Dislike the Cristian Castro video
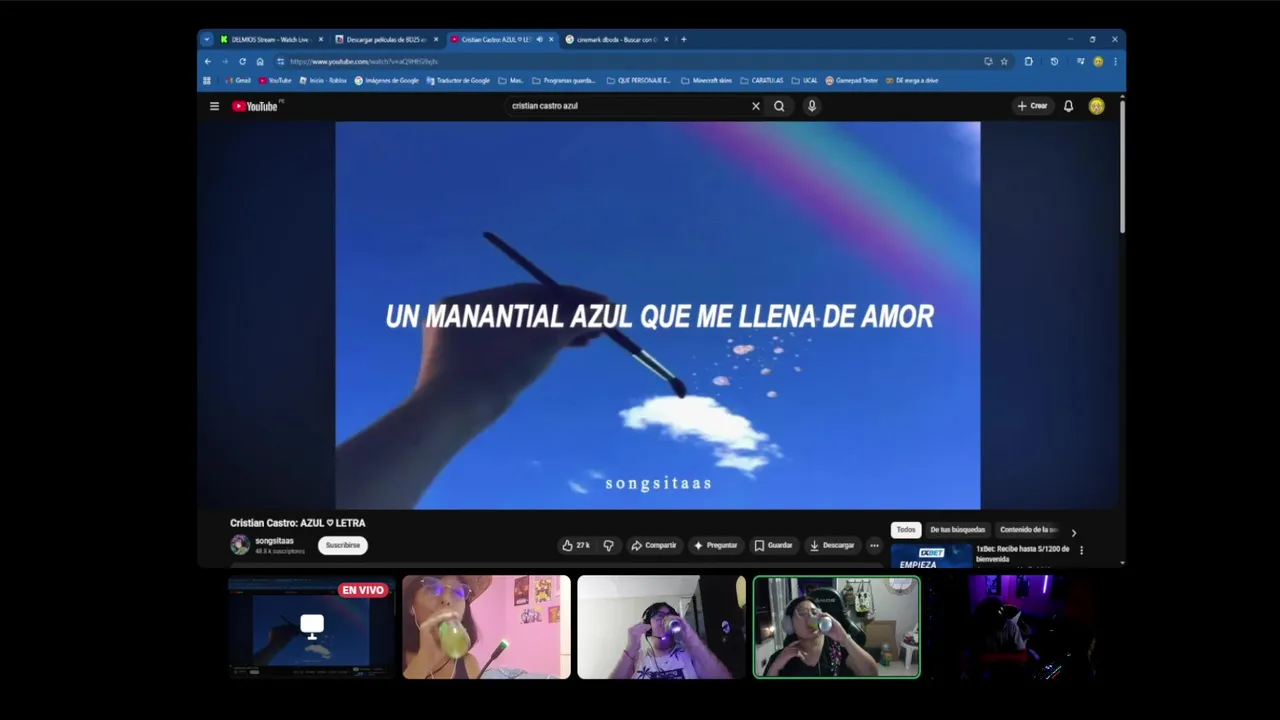Viewport: 1280px width, 720px height. (x=608, y=545)
